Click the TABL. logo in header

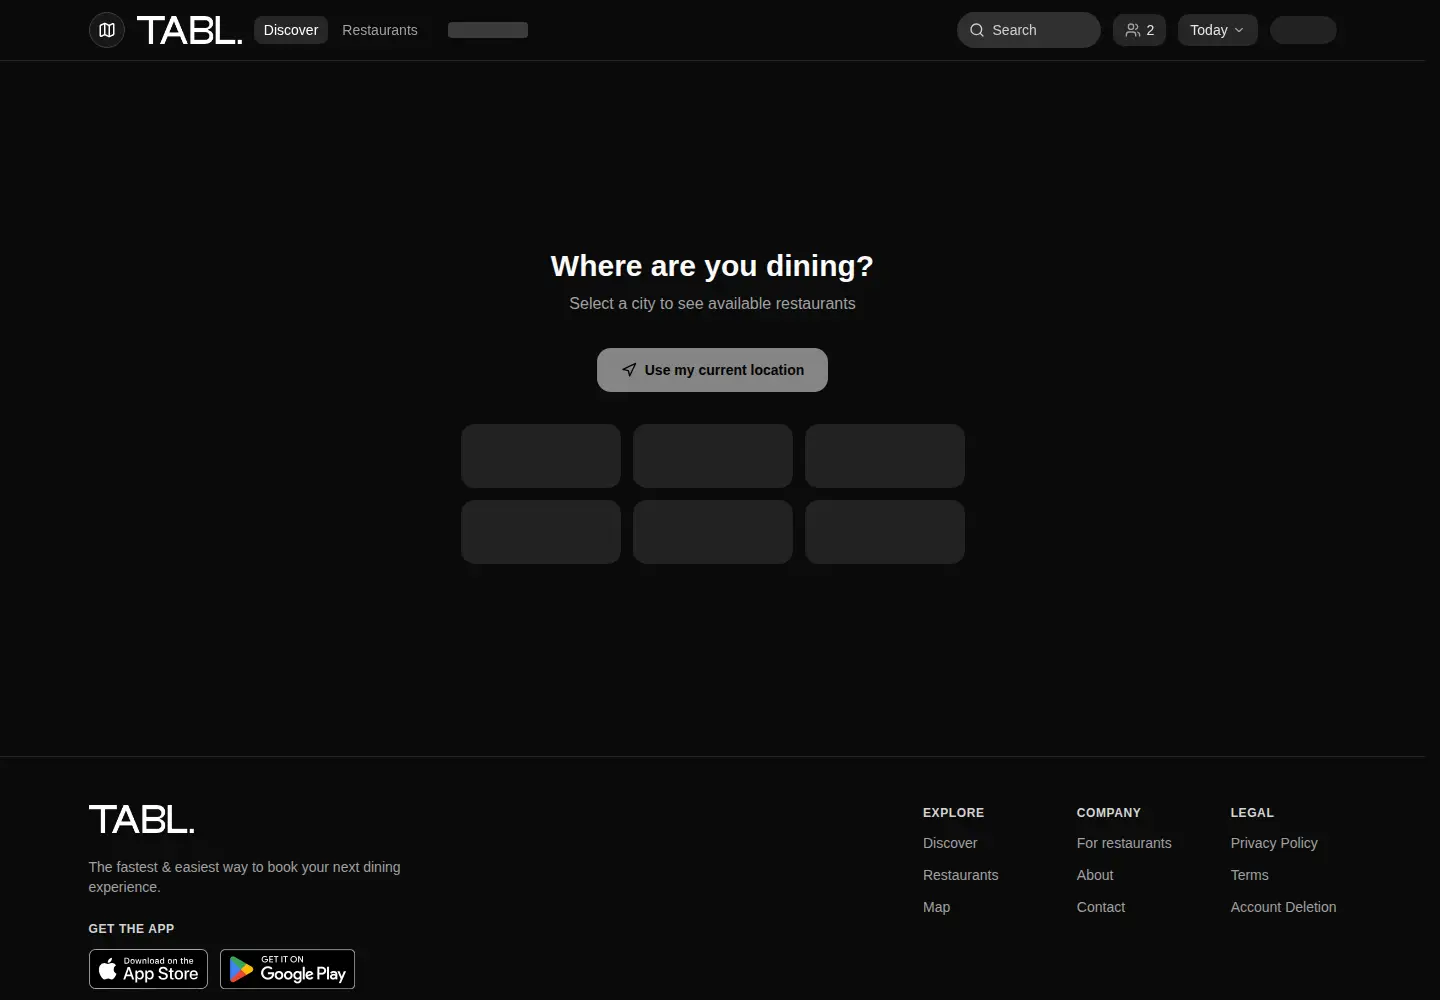[189, 30]
